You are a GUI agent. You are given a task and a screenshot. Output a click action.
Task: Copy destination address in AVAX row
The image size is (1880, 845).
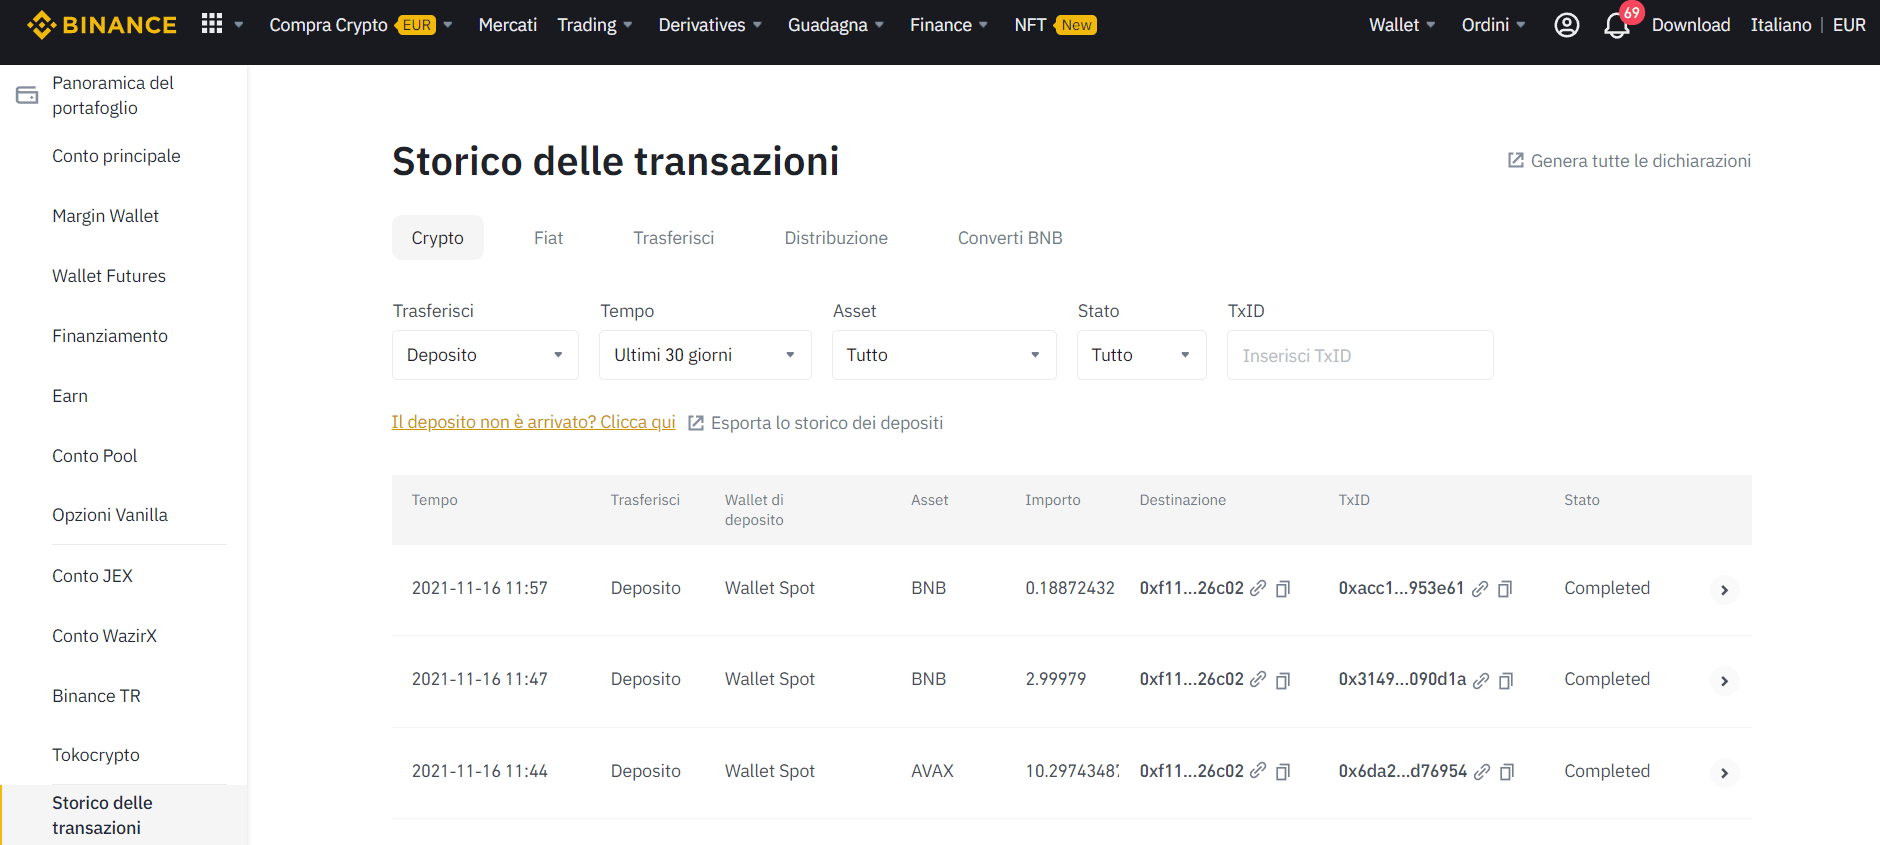[x=1283, y=771]
